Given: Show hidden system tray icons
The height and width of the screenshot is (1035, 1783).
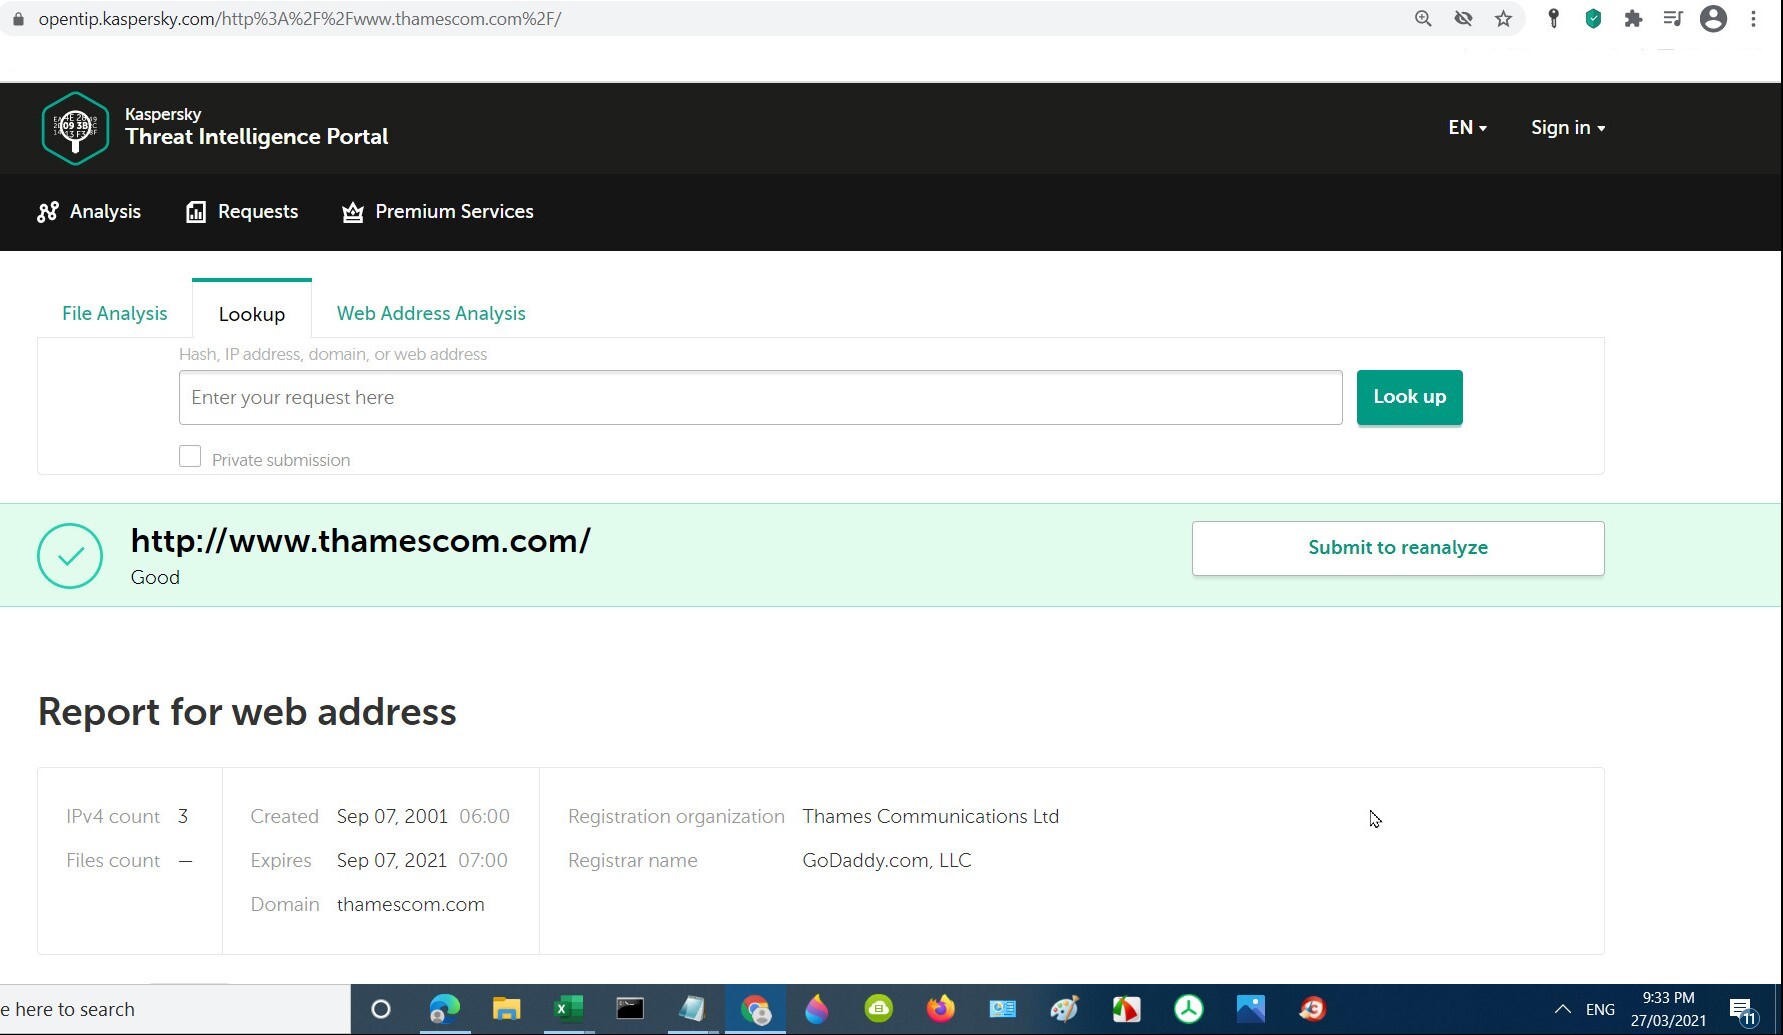Looking at the screenshot, I should (x=1562, y=1009).
